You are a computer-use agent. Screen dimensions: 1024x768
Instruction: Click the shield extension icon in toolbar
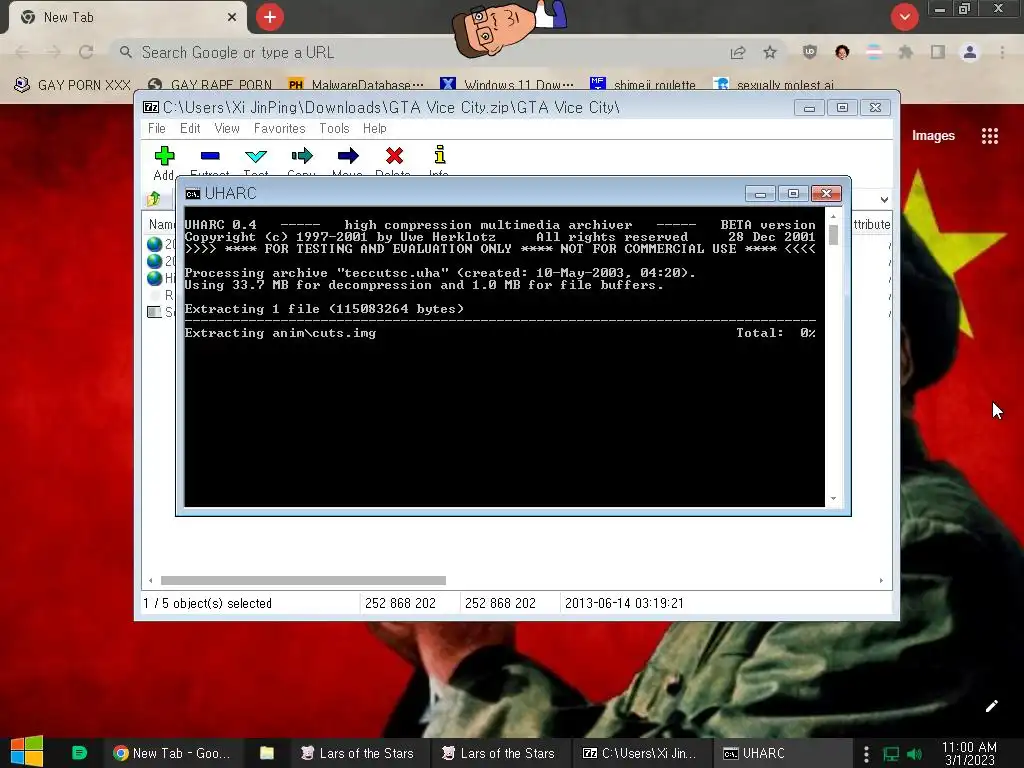810,52
